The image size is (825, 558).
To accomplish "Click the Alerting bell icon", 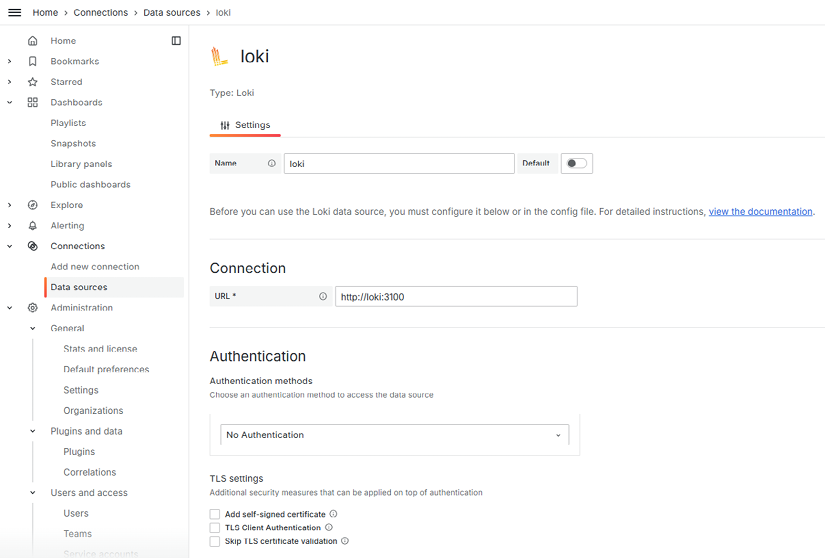I will (x=33, y=225).
